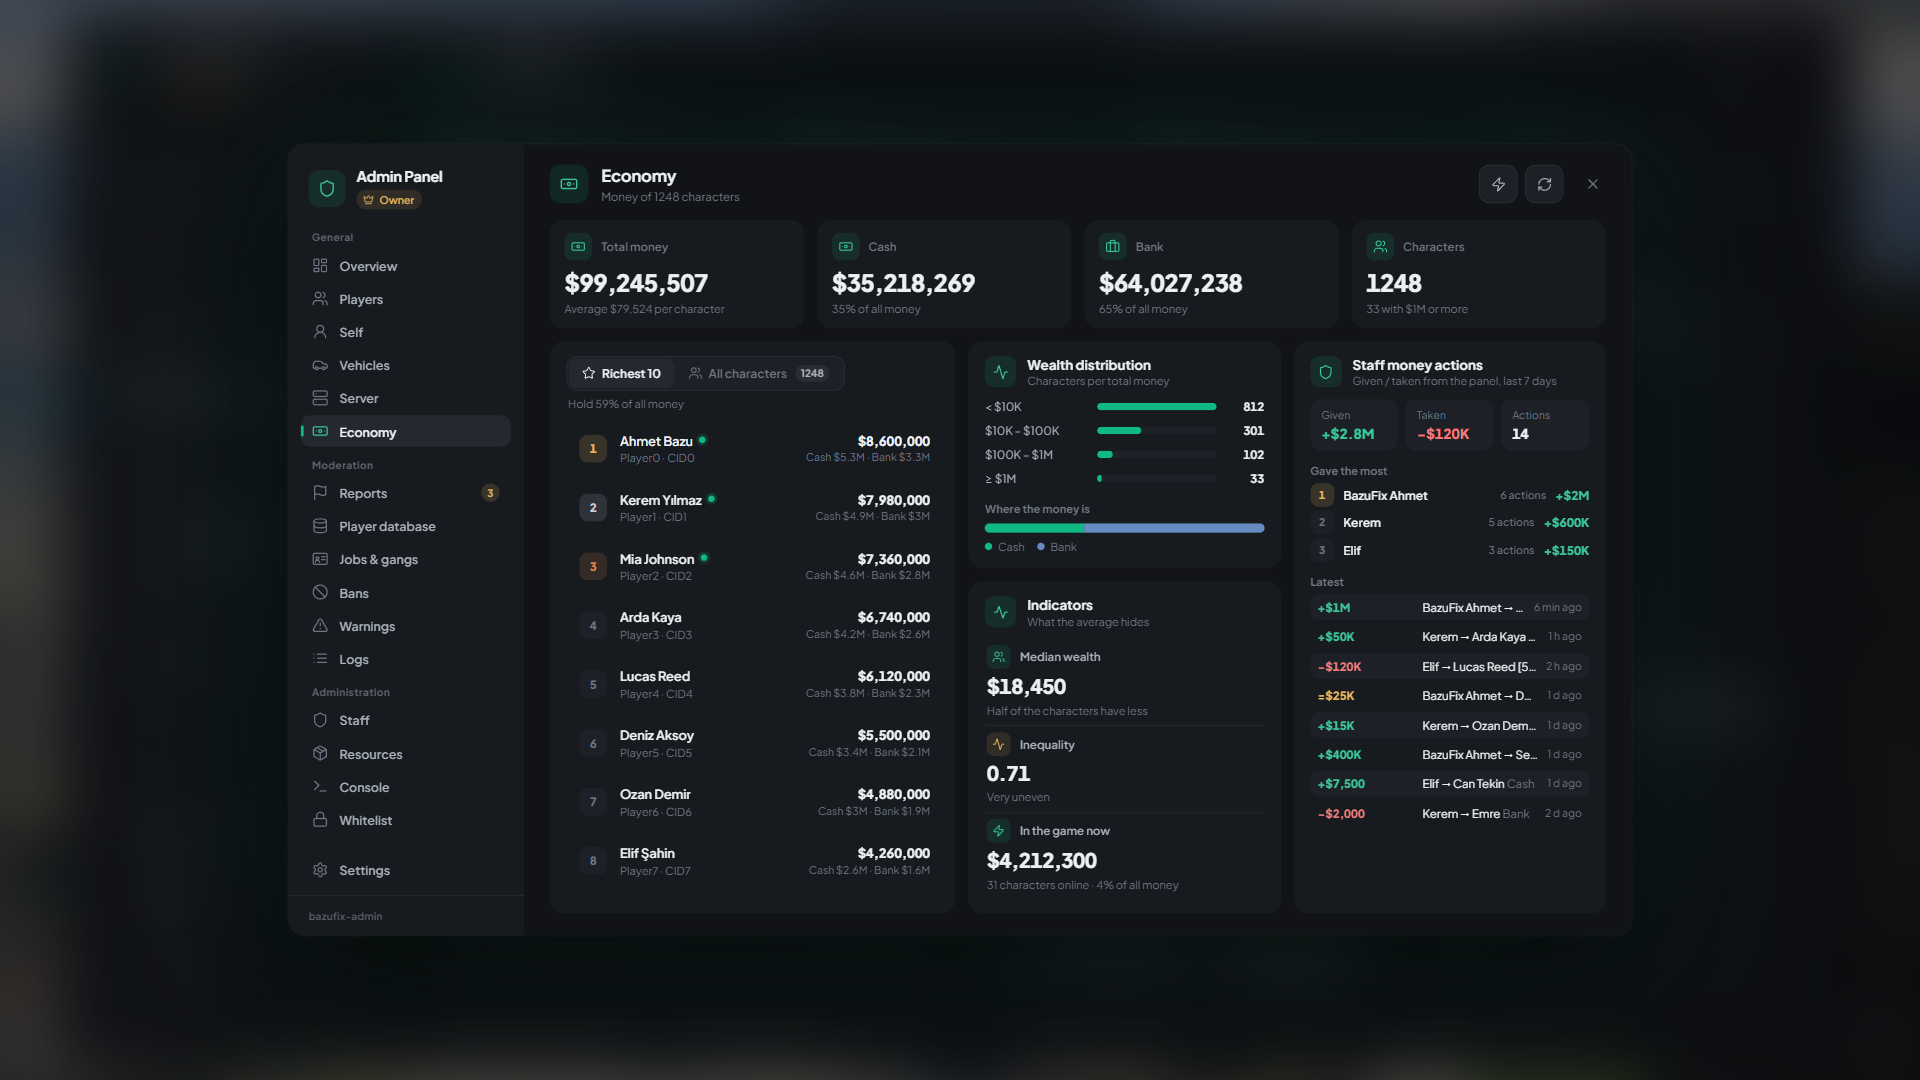Click the Taken -$120K stat box
Screen dimensions: 1920x1080
coord(1449,425)
